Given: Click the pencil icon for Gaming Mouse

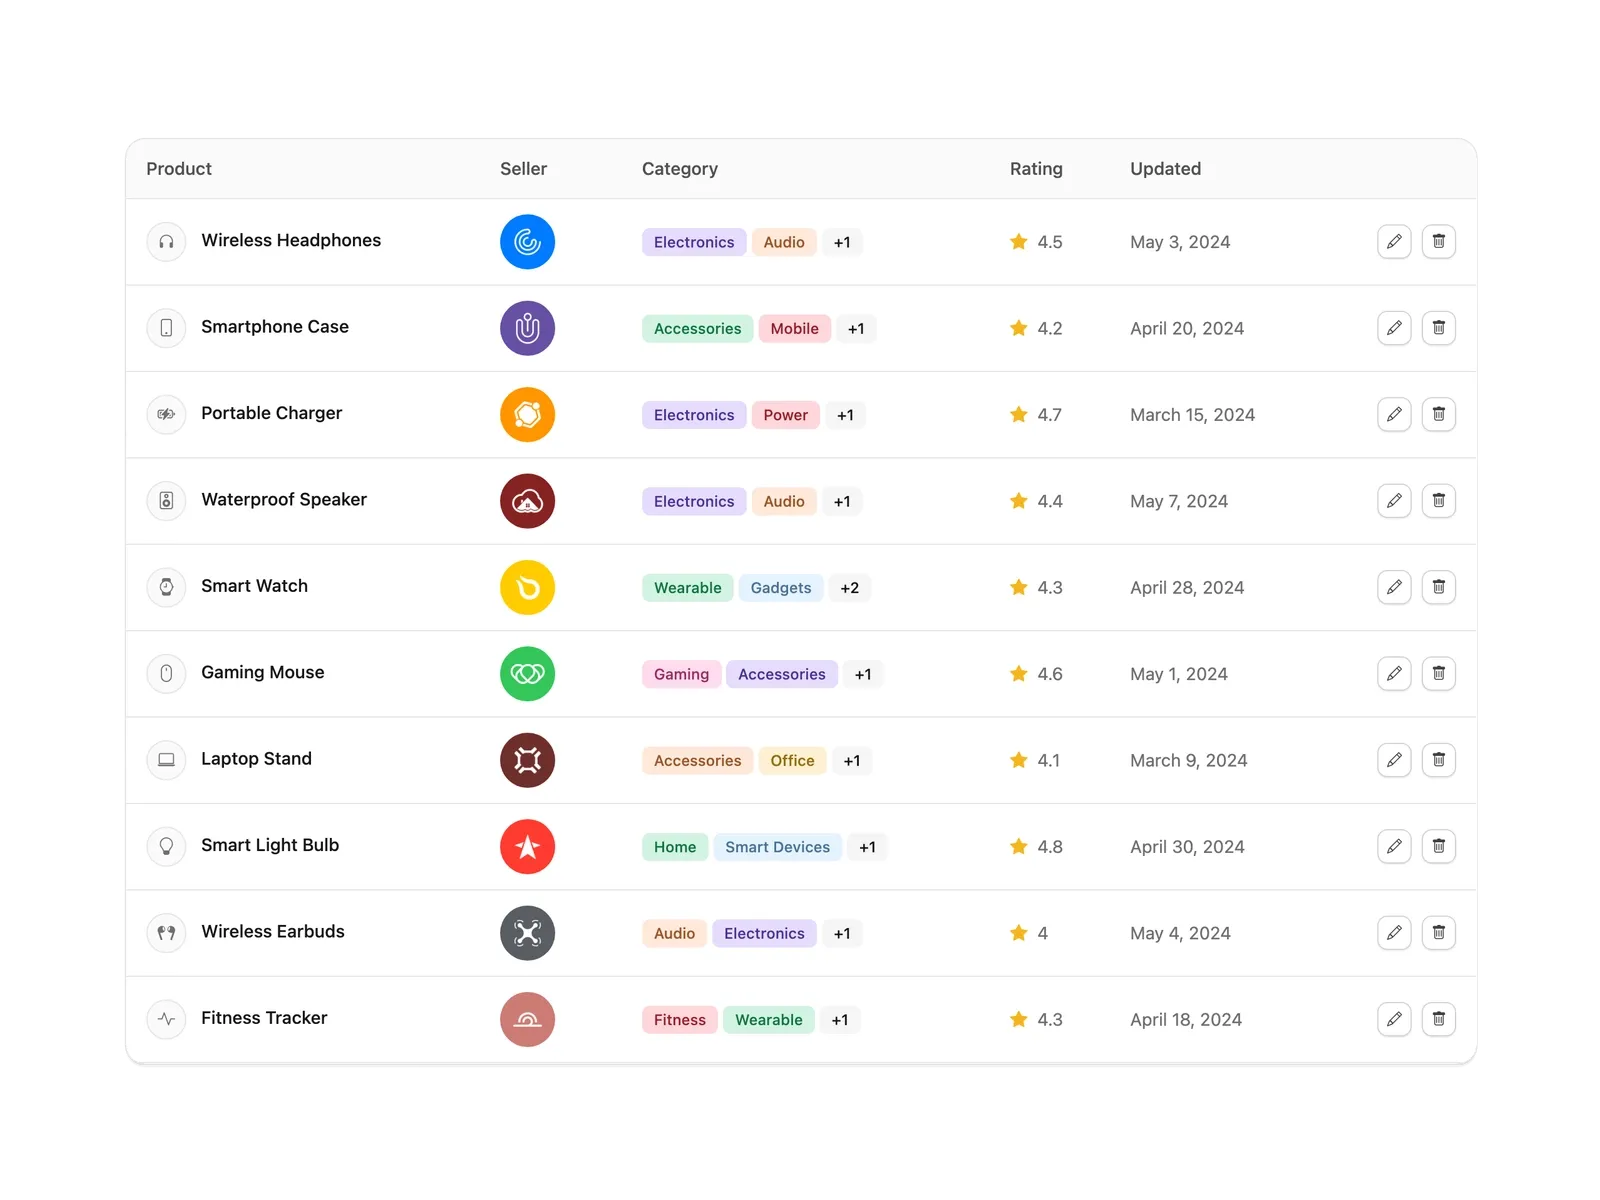Looking at the screenshot, I should (x=1394, y=673).
